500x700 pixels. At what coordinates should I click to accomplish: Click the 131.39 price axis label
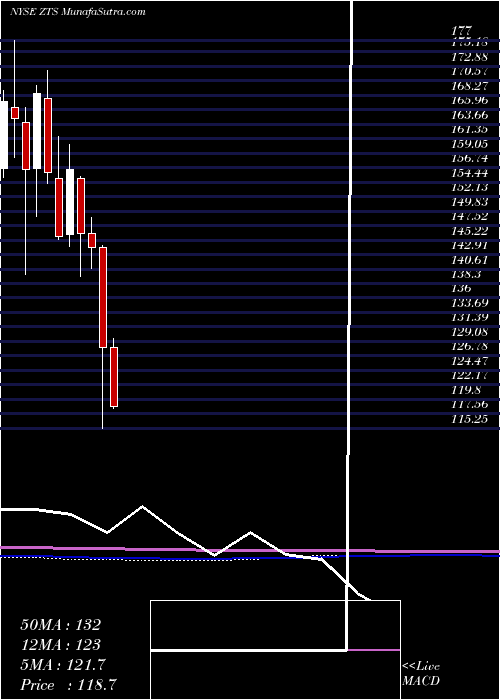point(471,317)
